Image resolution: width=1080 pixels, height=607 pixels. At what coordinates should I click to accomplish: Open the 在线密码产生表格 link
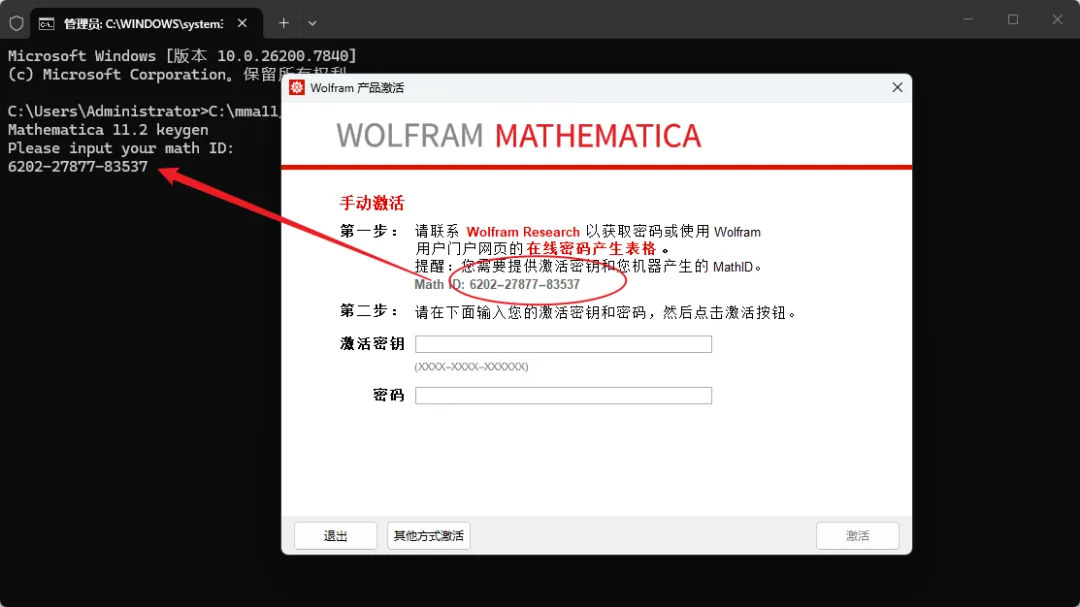[591, 249]
